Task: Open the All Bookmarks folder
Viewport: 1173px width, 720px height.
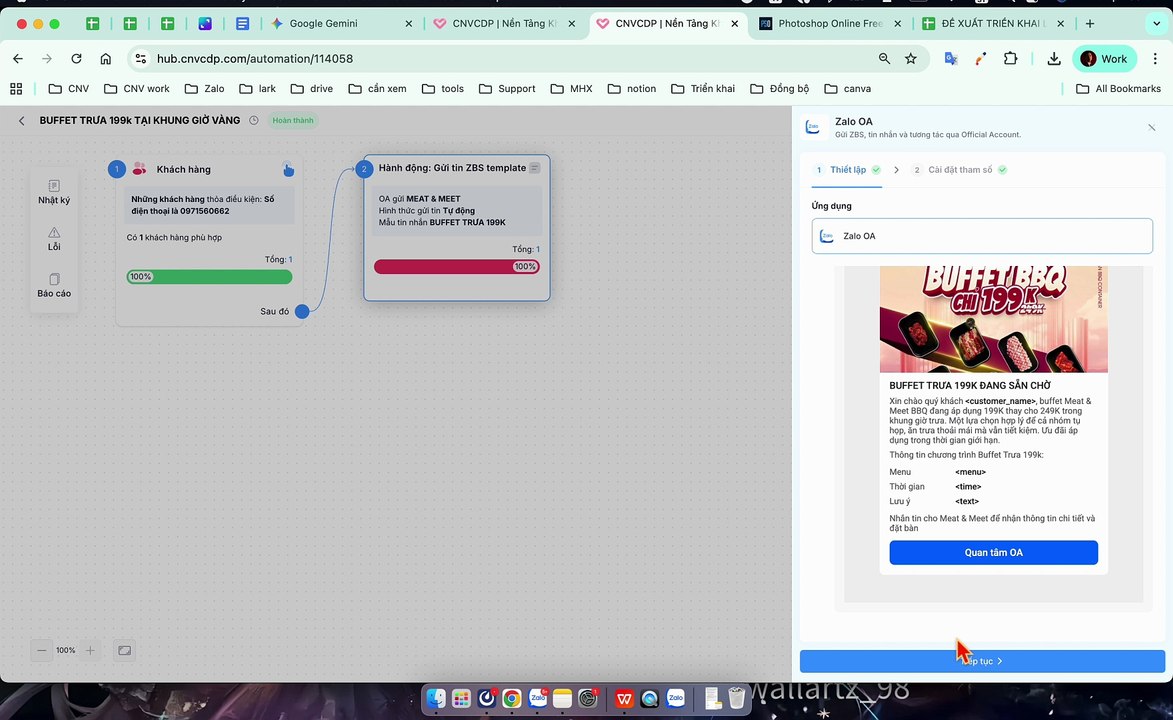Action: (x=1118, y=88)
